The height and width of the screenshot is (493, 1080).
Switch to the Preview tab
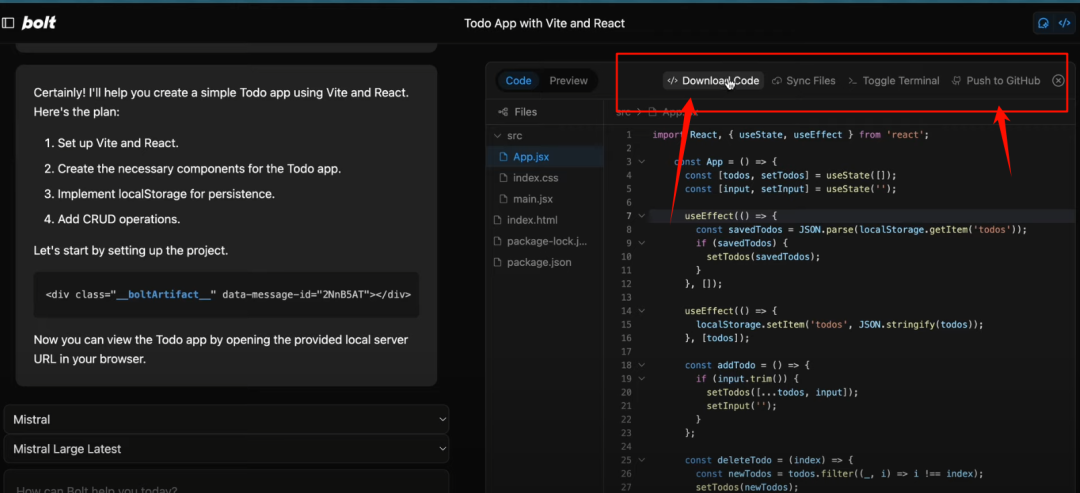(x=568, y=81)
